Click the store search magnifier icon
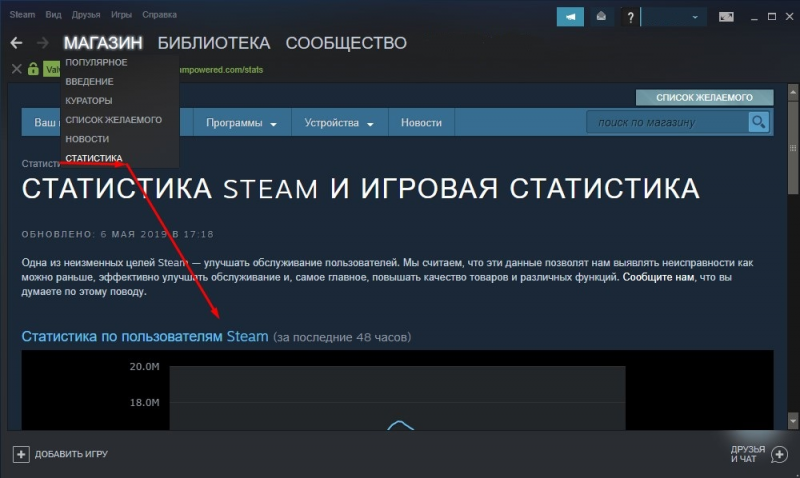The image size is (800, 478). click(759, 122)
